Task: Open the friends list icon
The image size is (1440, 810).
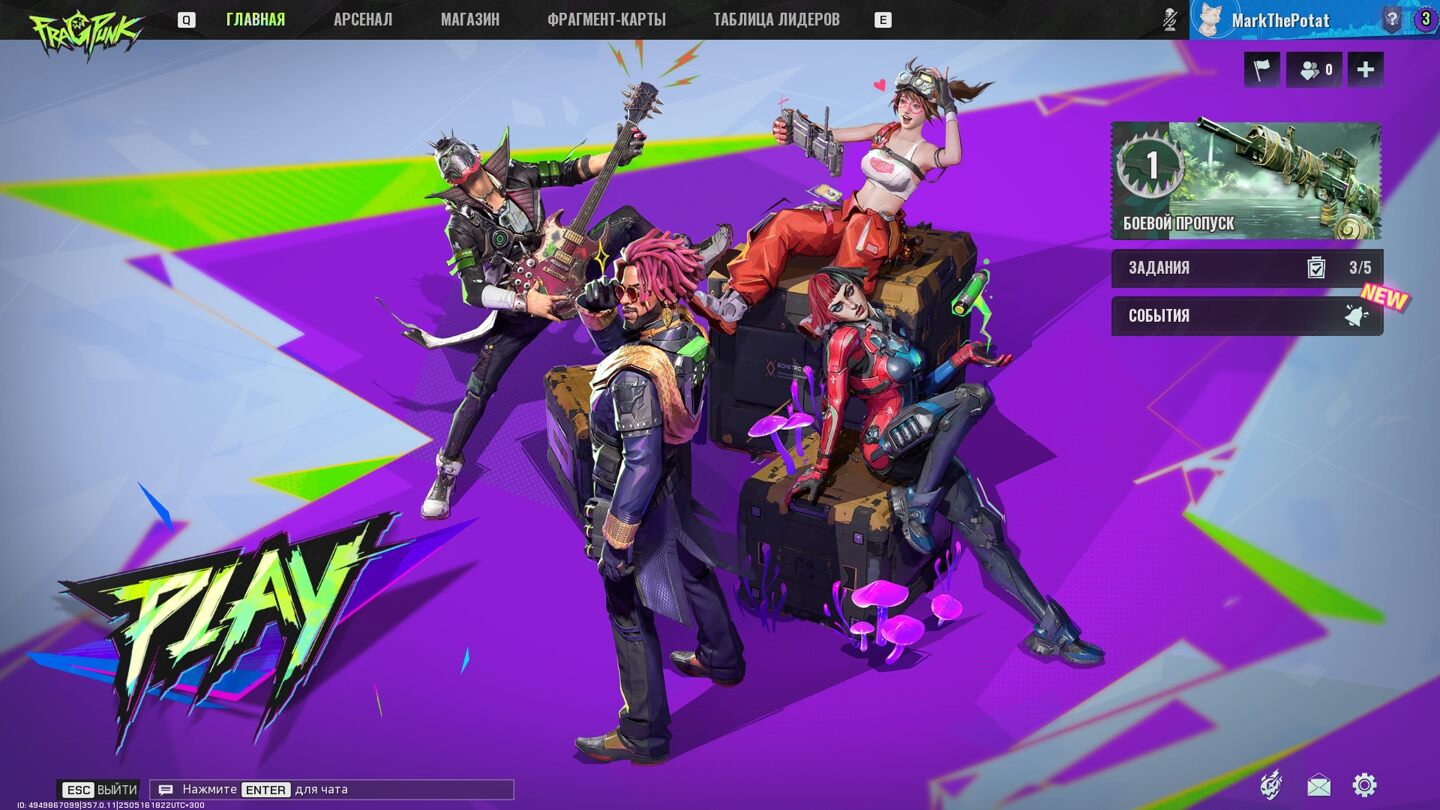Action: click(1314, 70)
